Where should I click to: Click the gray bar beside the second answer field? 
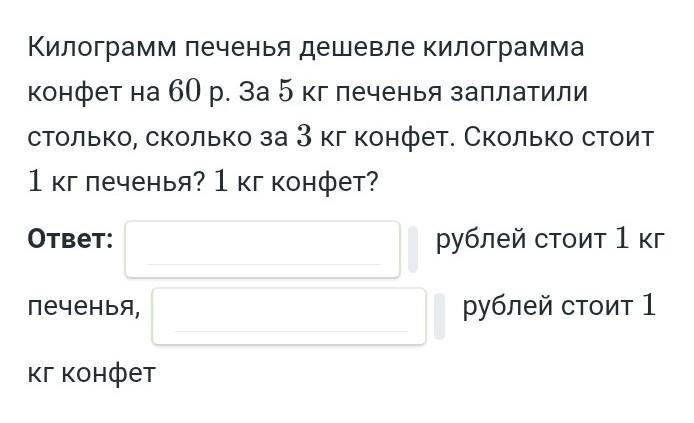[x=438, y=315]
